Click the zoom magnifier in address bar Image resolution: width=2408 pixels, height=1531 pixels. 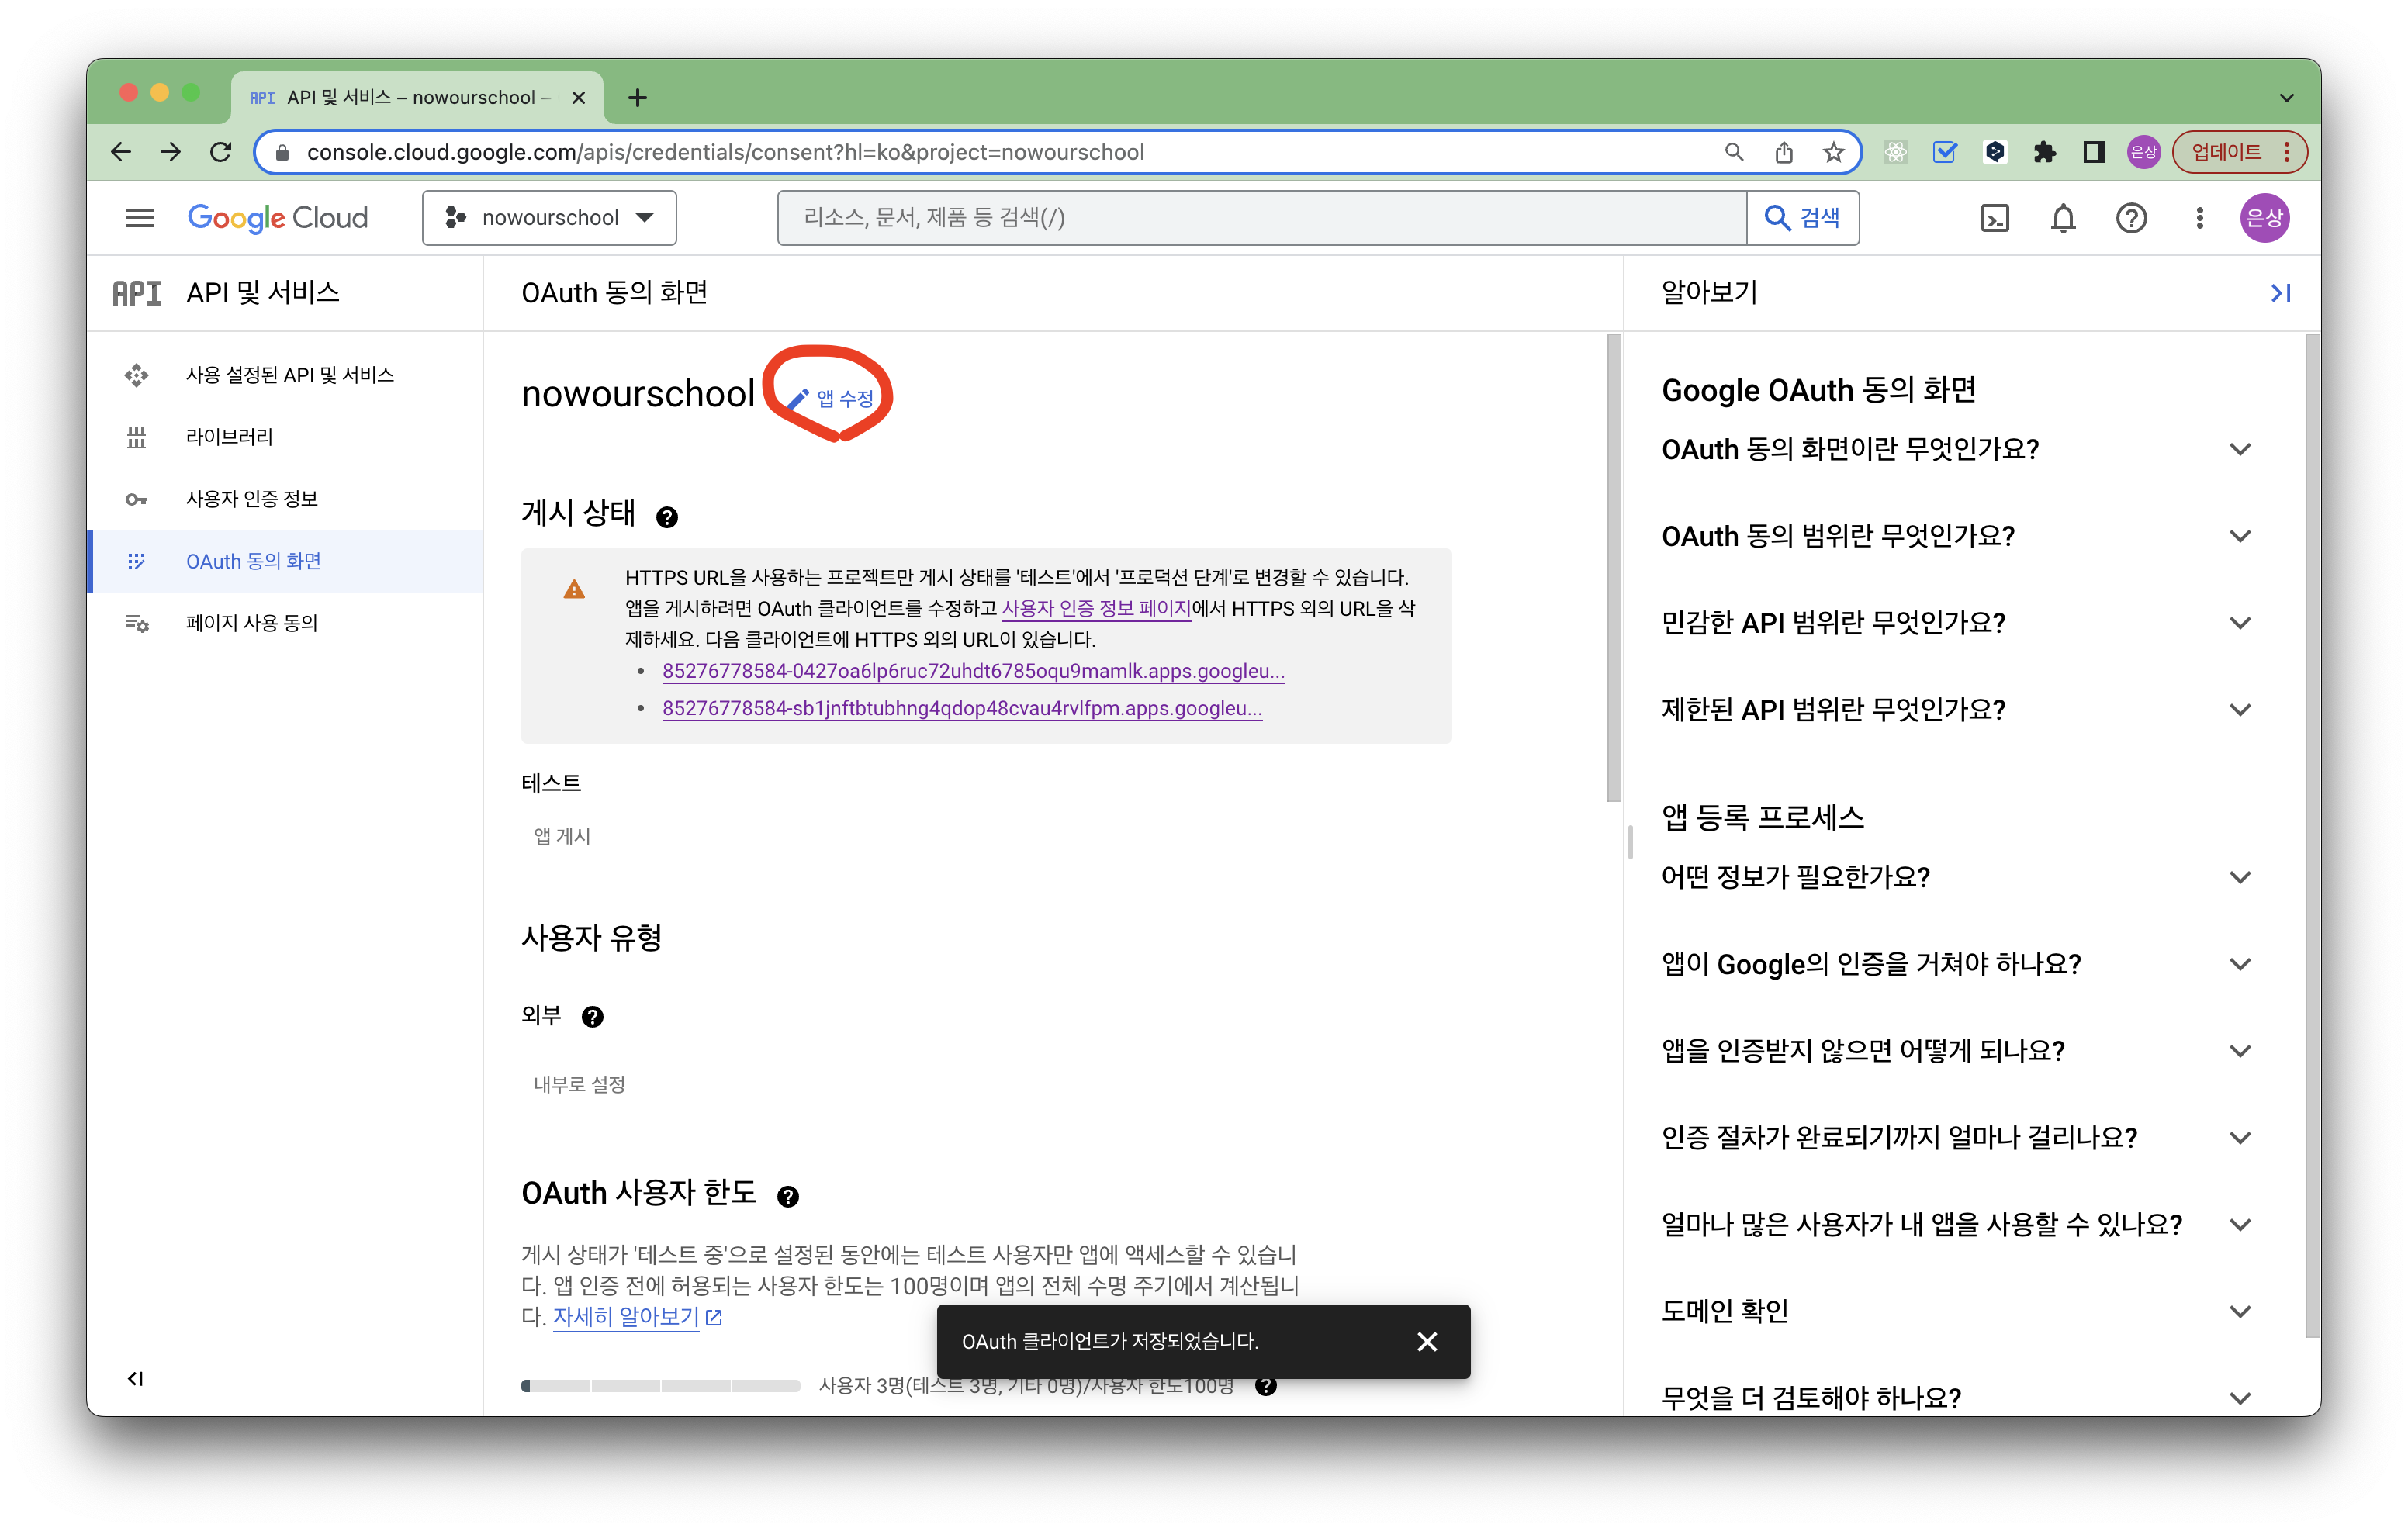(1734, 152)
